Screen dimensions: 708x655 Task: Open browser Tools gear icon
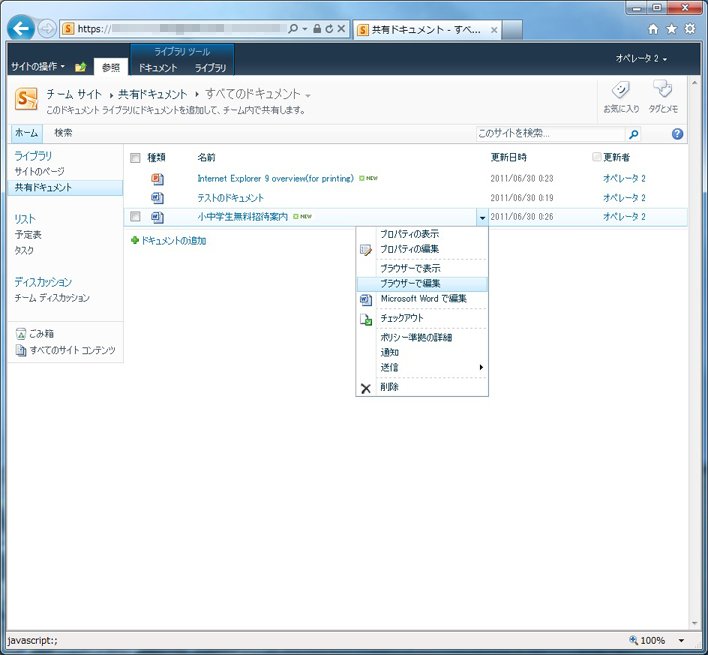tap(690, 29)
